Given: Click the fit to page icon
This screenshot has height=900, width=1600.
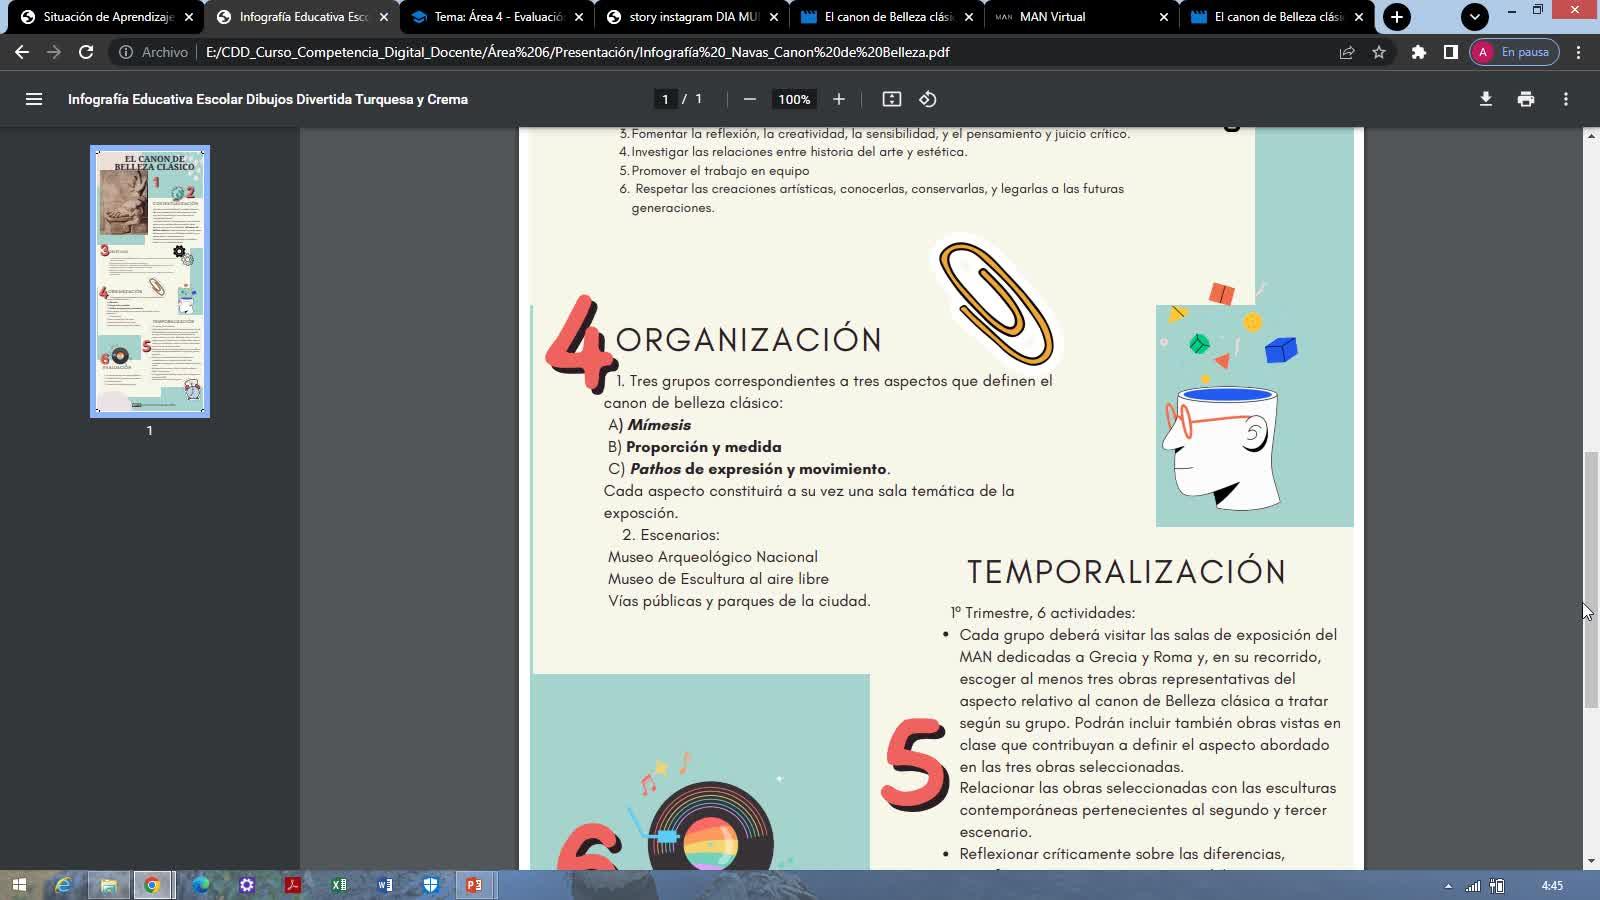Looking at the screenshot, I should [x=891, y=99].
